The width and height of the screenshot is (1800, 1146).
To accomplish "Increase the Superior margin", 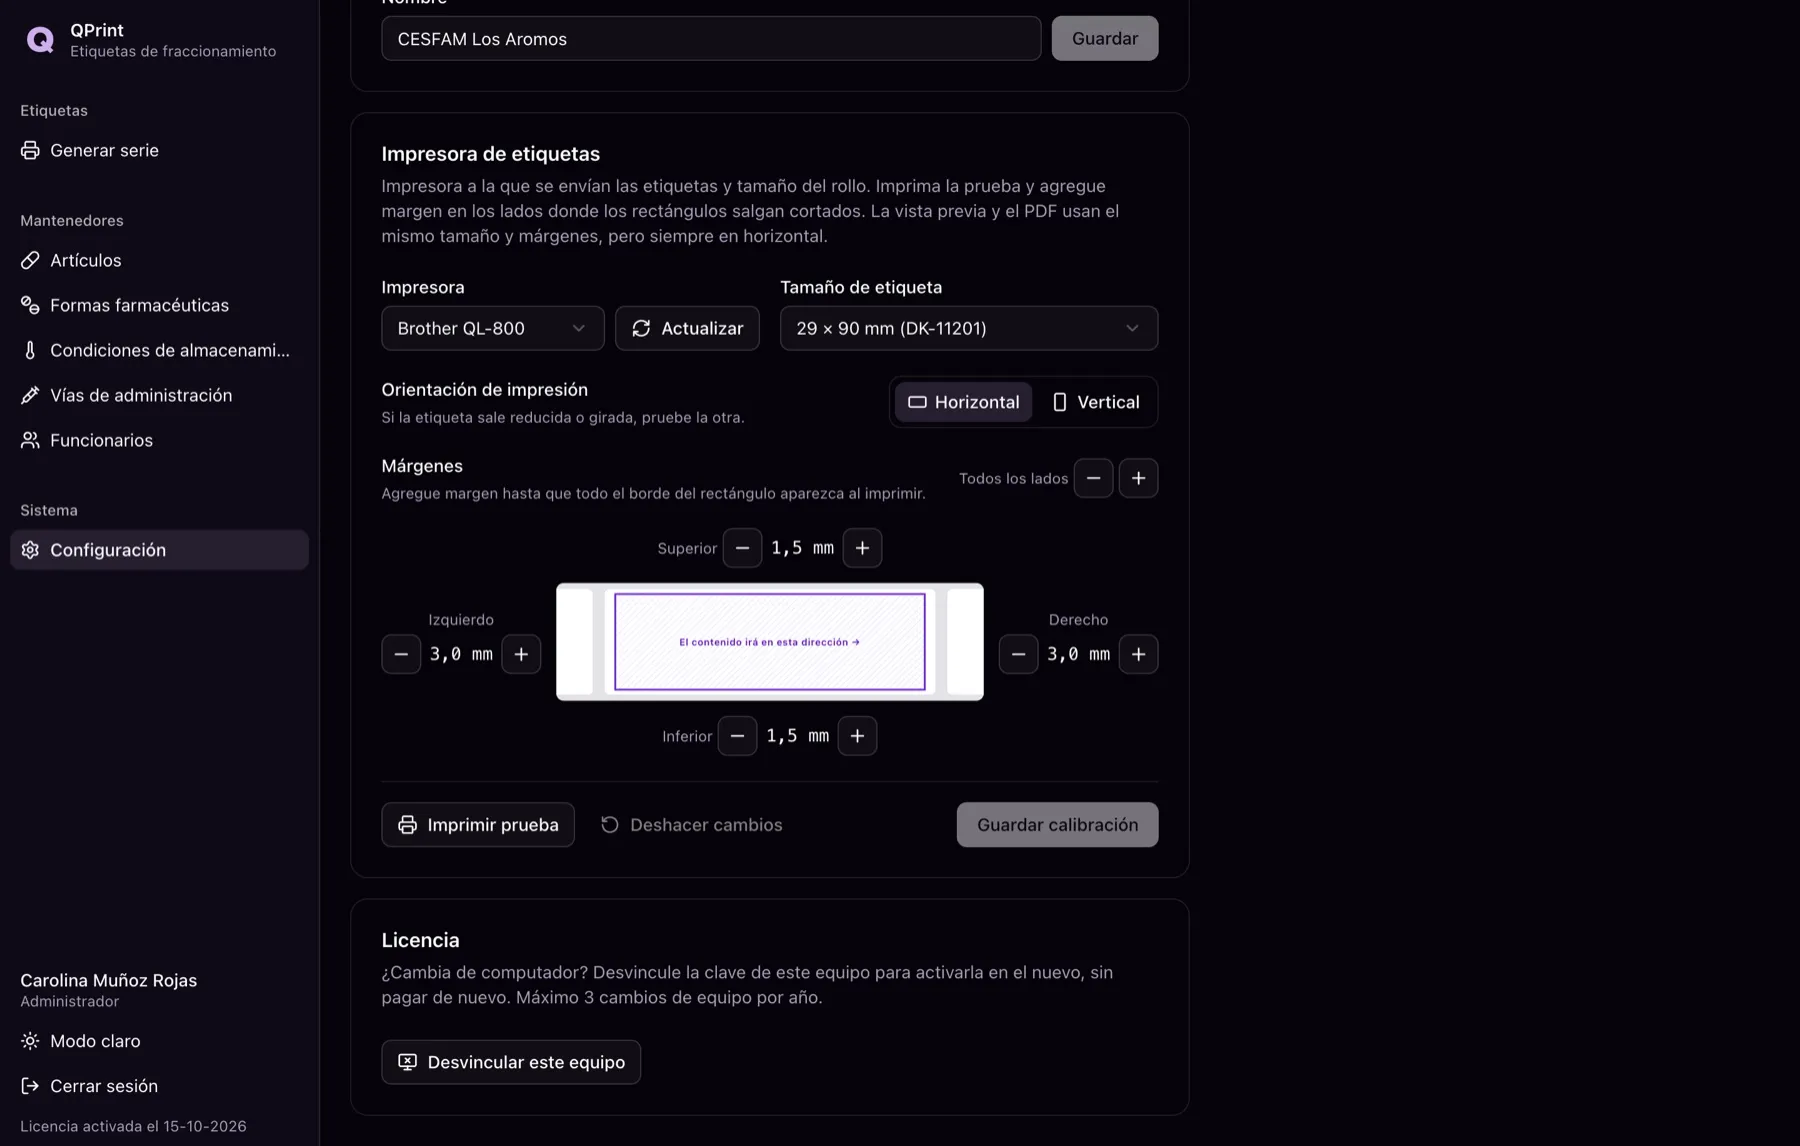I will [x=862, y=548].
